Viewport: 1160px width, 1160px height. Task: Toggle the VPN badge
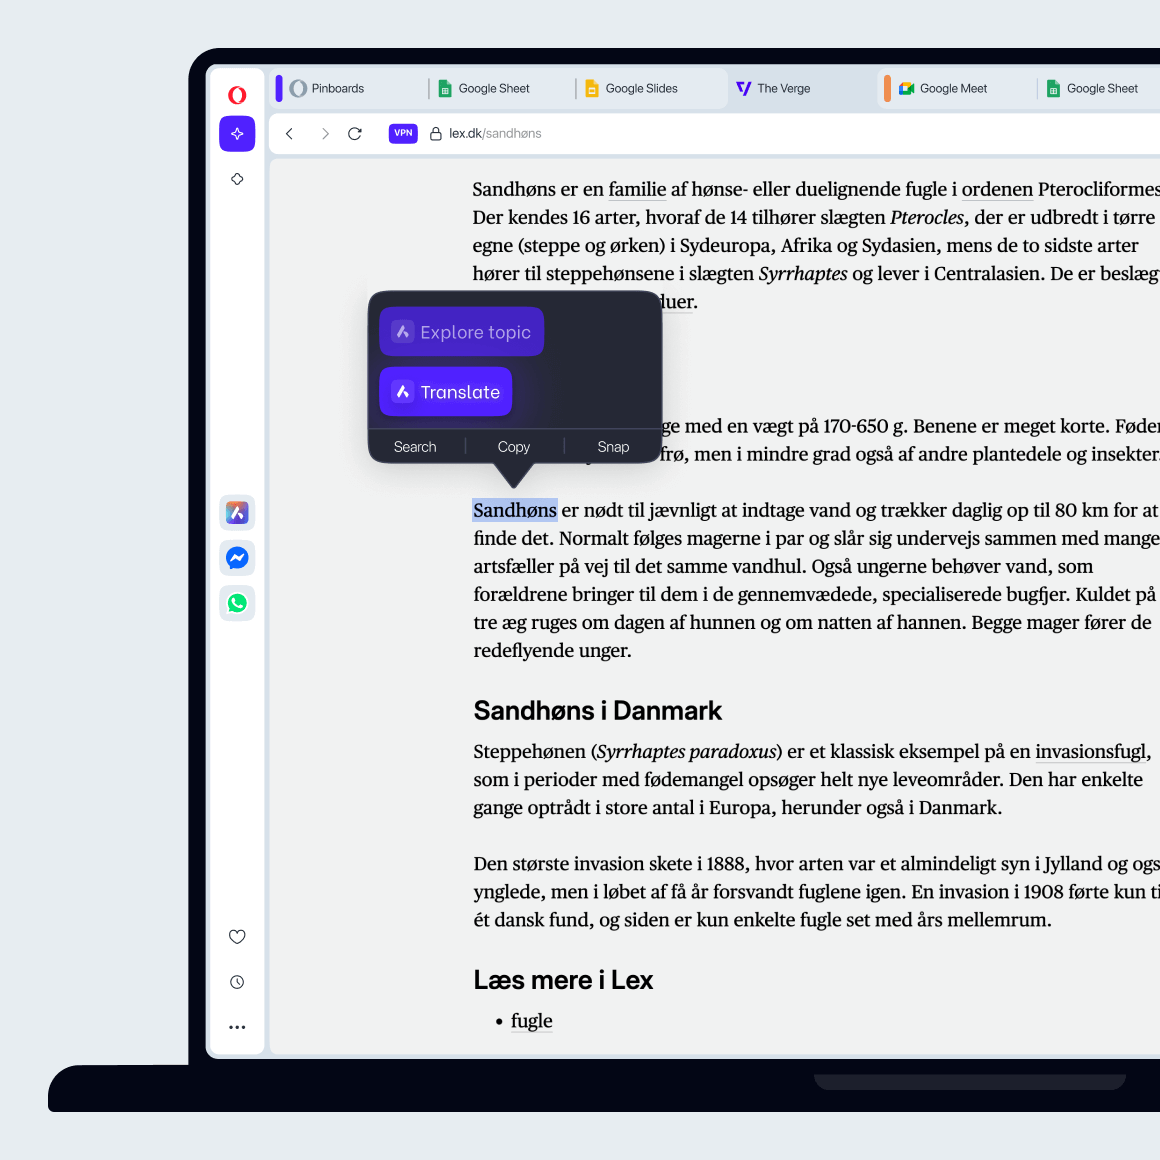click(x=402, y=133)
